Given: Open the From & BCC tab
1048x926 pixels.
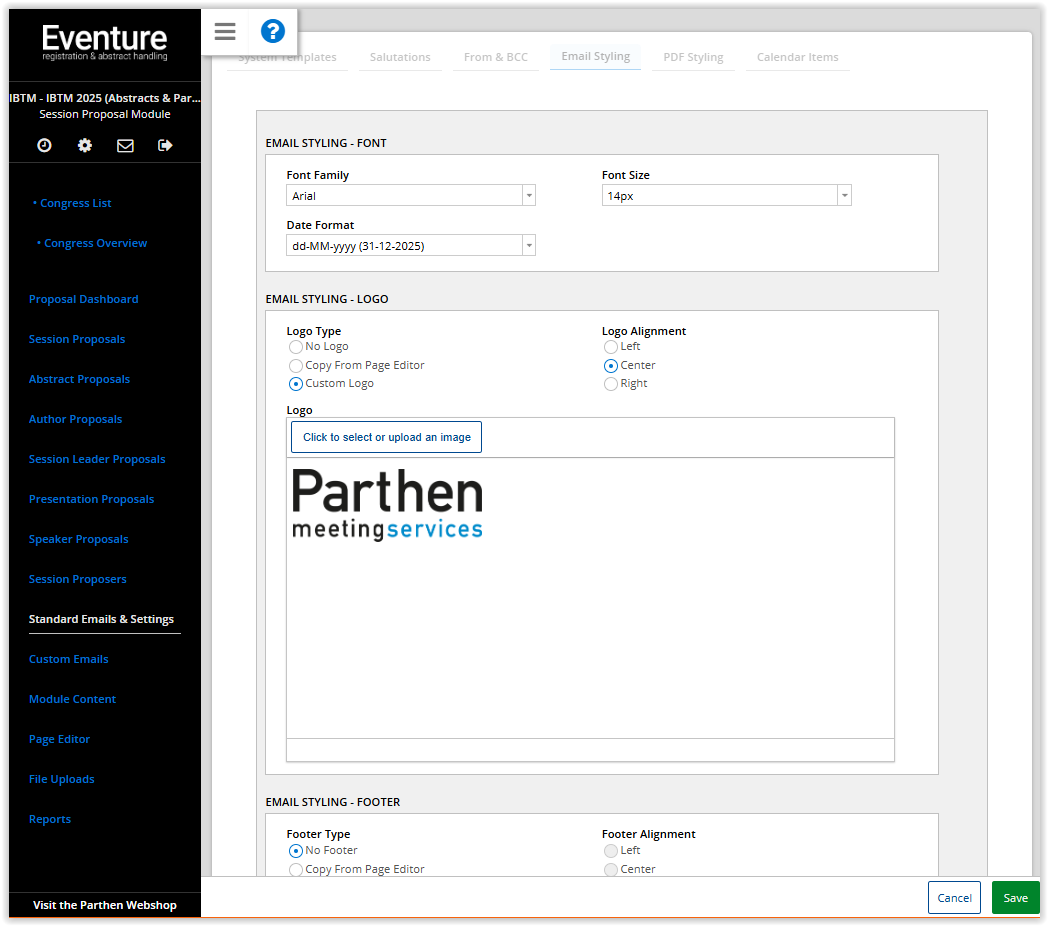Looking at the screenshot, I should tap(496, 57).
